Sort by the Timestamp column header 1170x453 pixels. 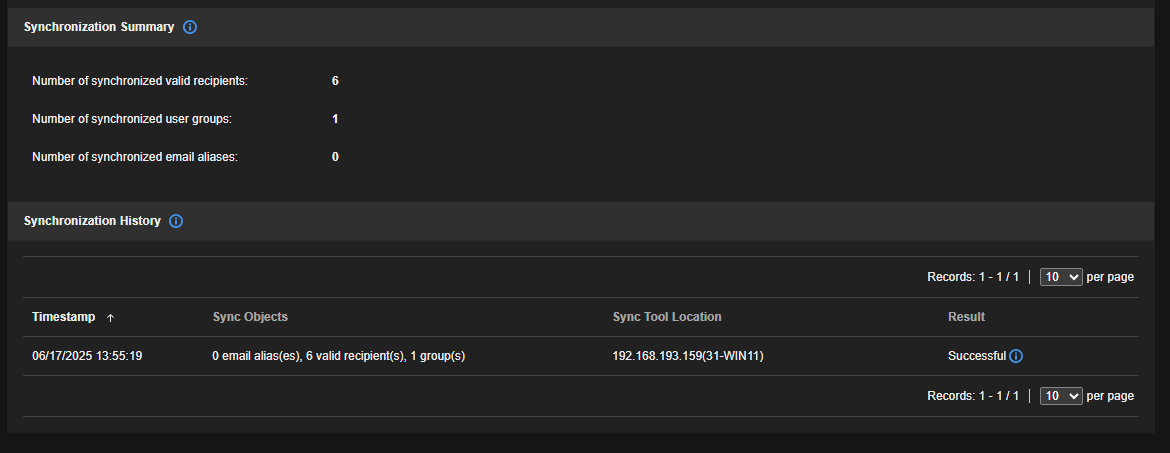[x=64, y=317]
